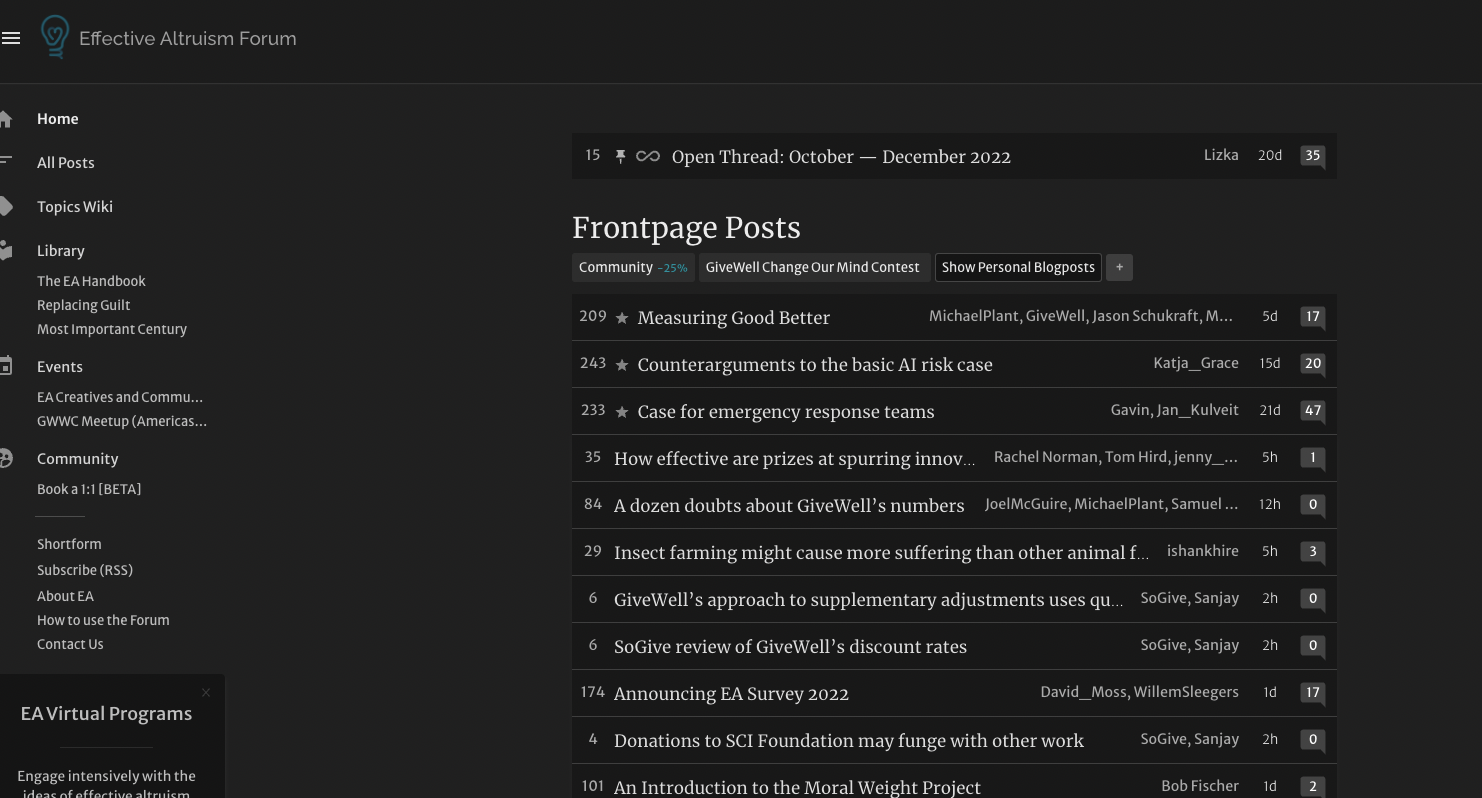Toggle GiveWell Change Our Mind Contest filter
Screen dimensions: 1482x798
pyautogui.click(x=812, y=267)
